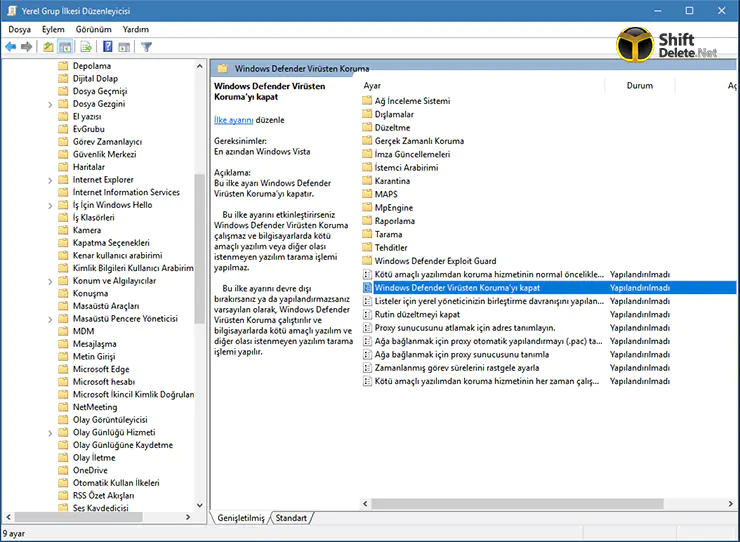This screenshot has width=740, height=542.
Task: Click settings list horizontal scroll right arrow
Action: coord(731,504)
